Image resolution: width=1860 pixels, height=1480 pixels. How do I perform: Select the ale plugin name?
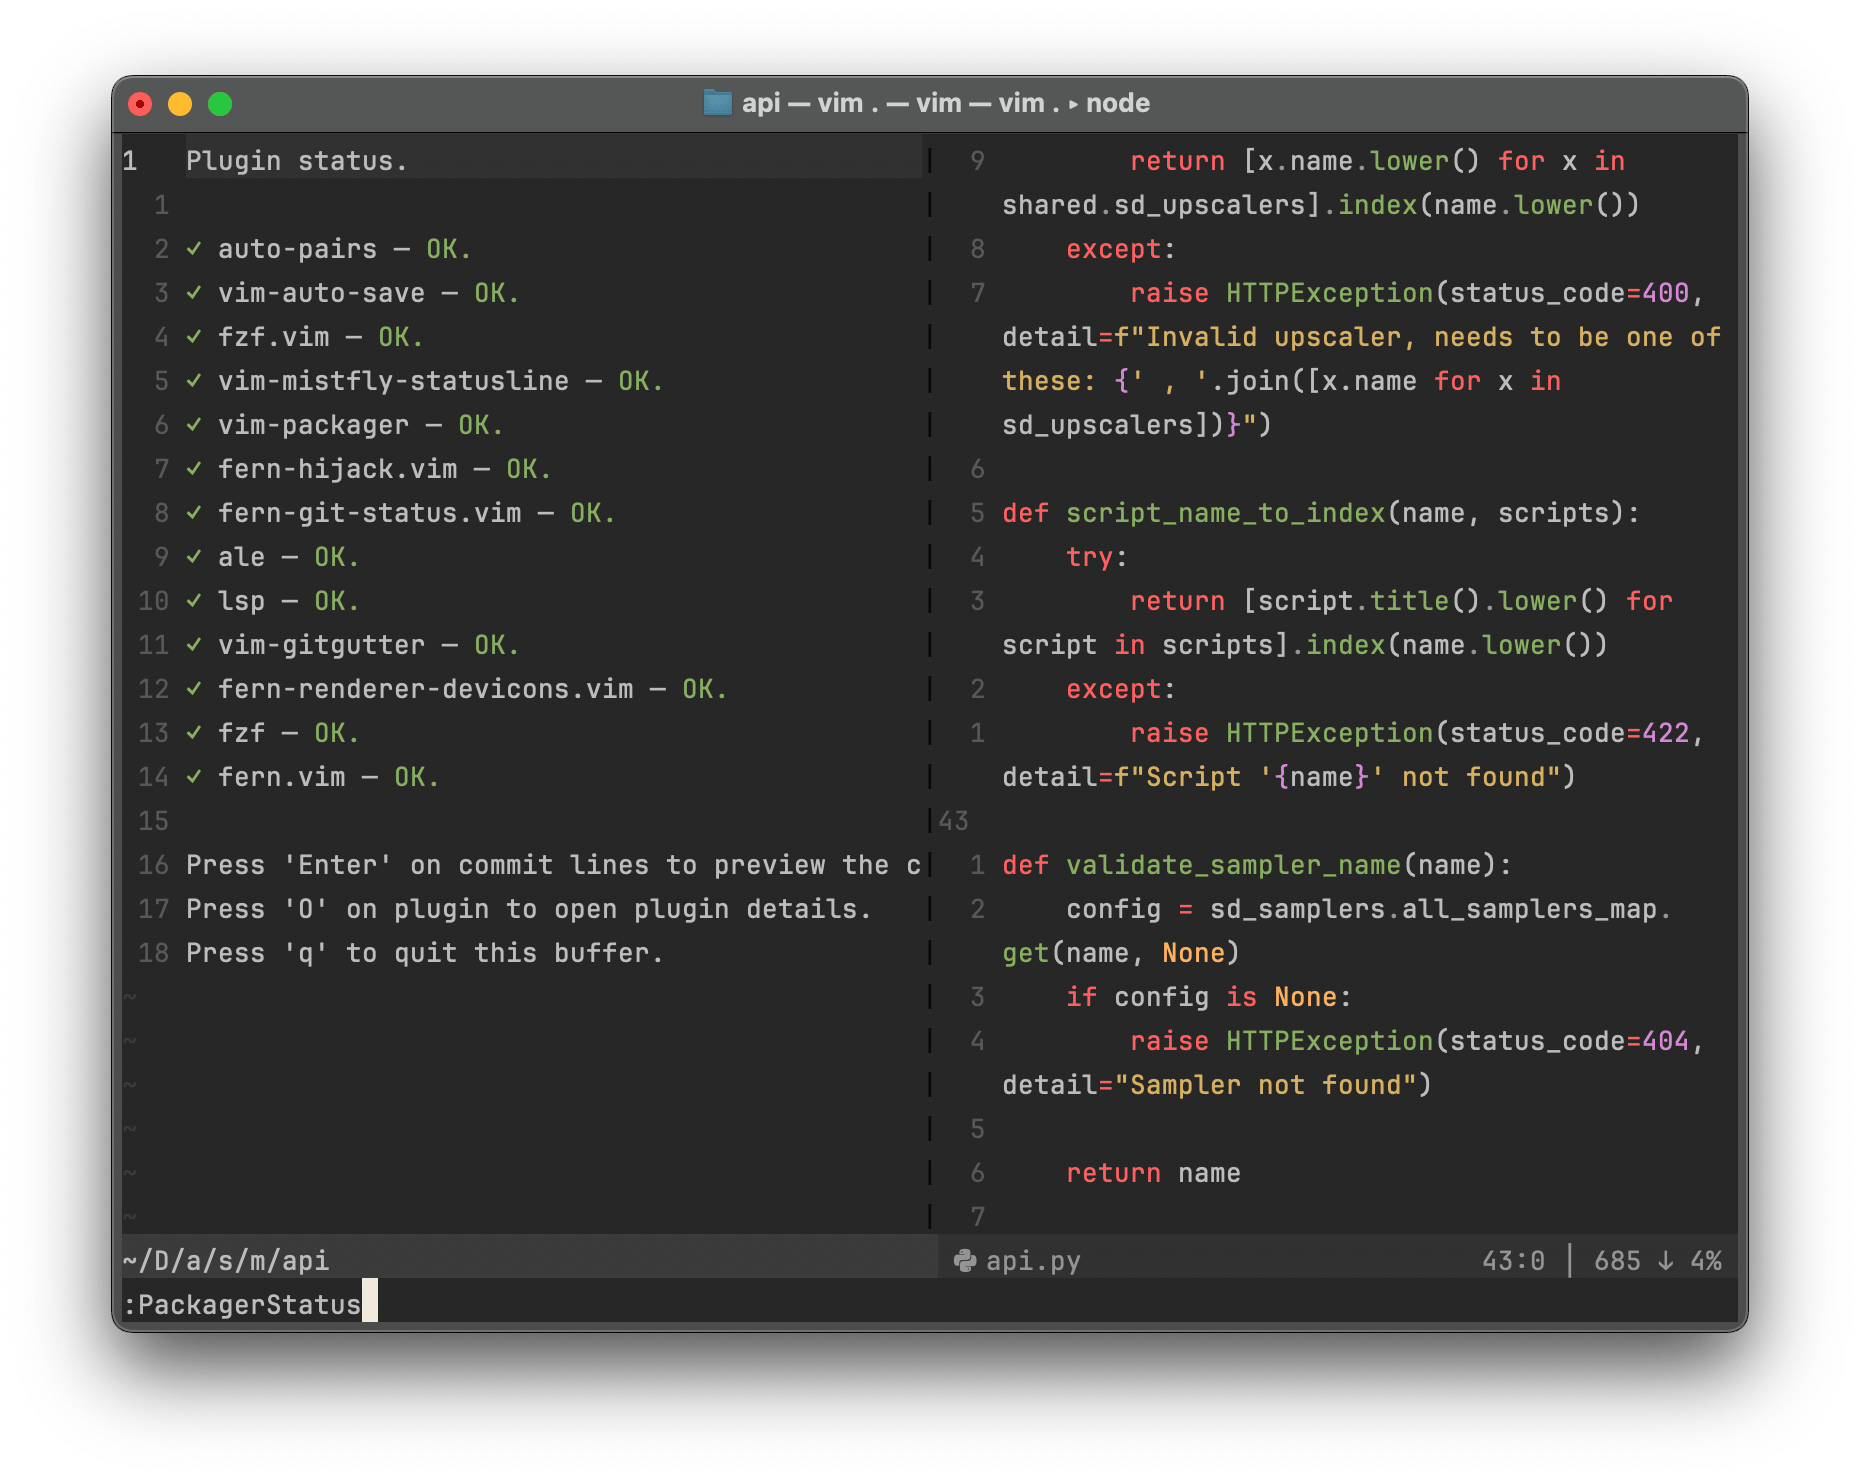pyautogui.click(x=242, y=557)
